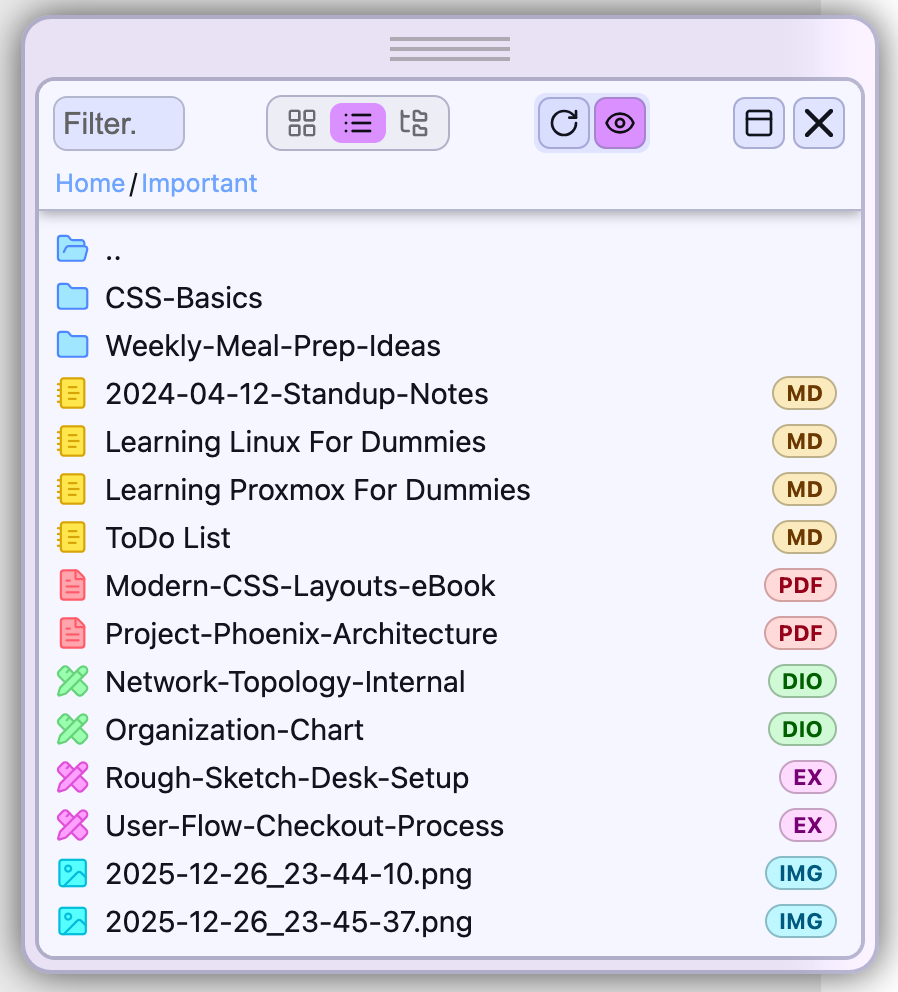Click the Network-Topology-Internal diagram icon

[72, 682]
